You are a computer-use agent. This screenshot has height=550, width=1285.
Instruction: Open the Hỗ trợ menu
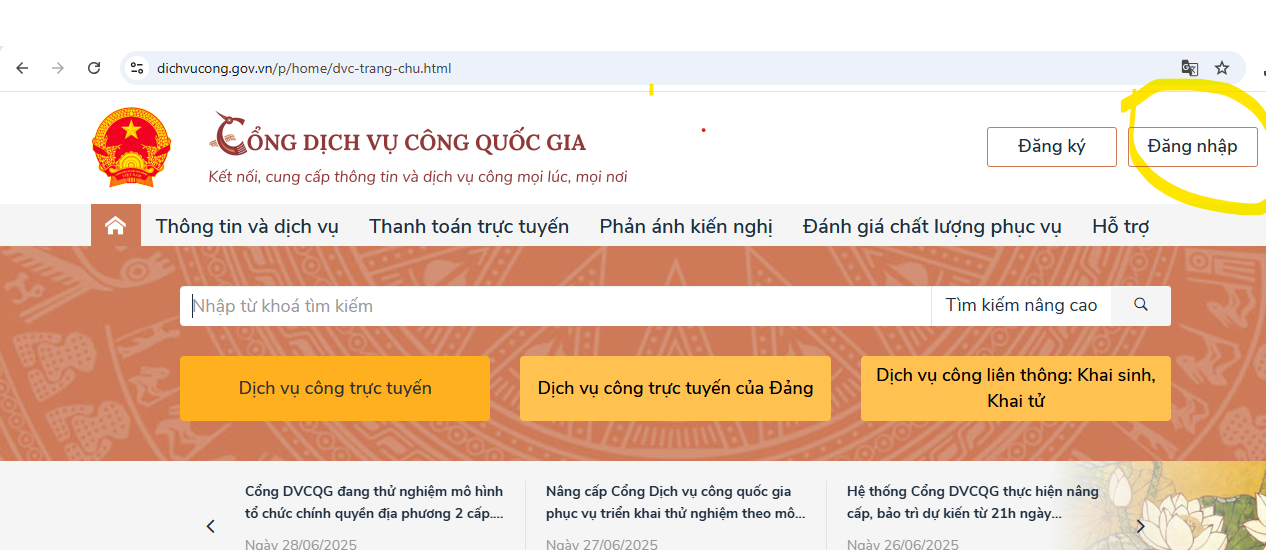(1120, 226)
